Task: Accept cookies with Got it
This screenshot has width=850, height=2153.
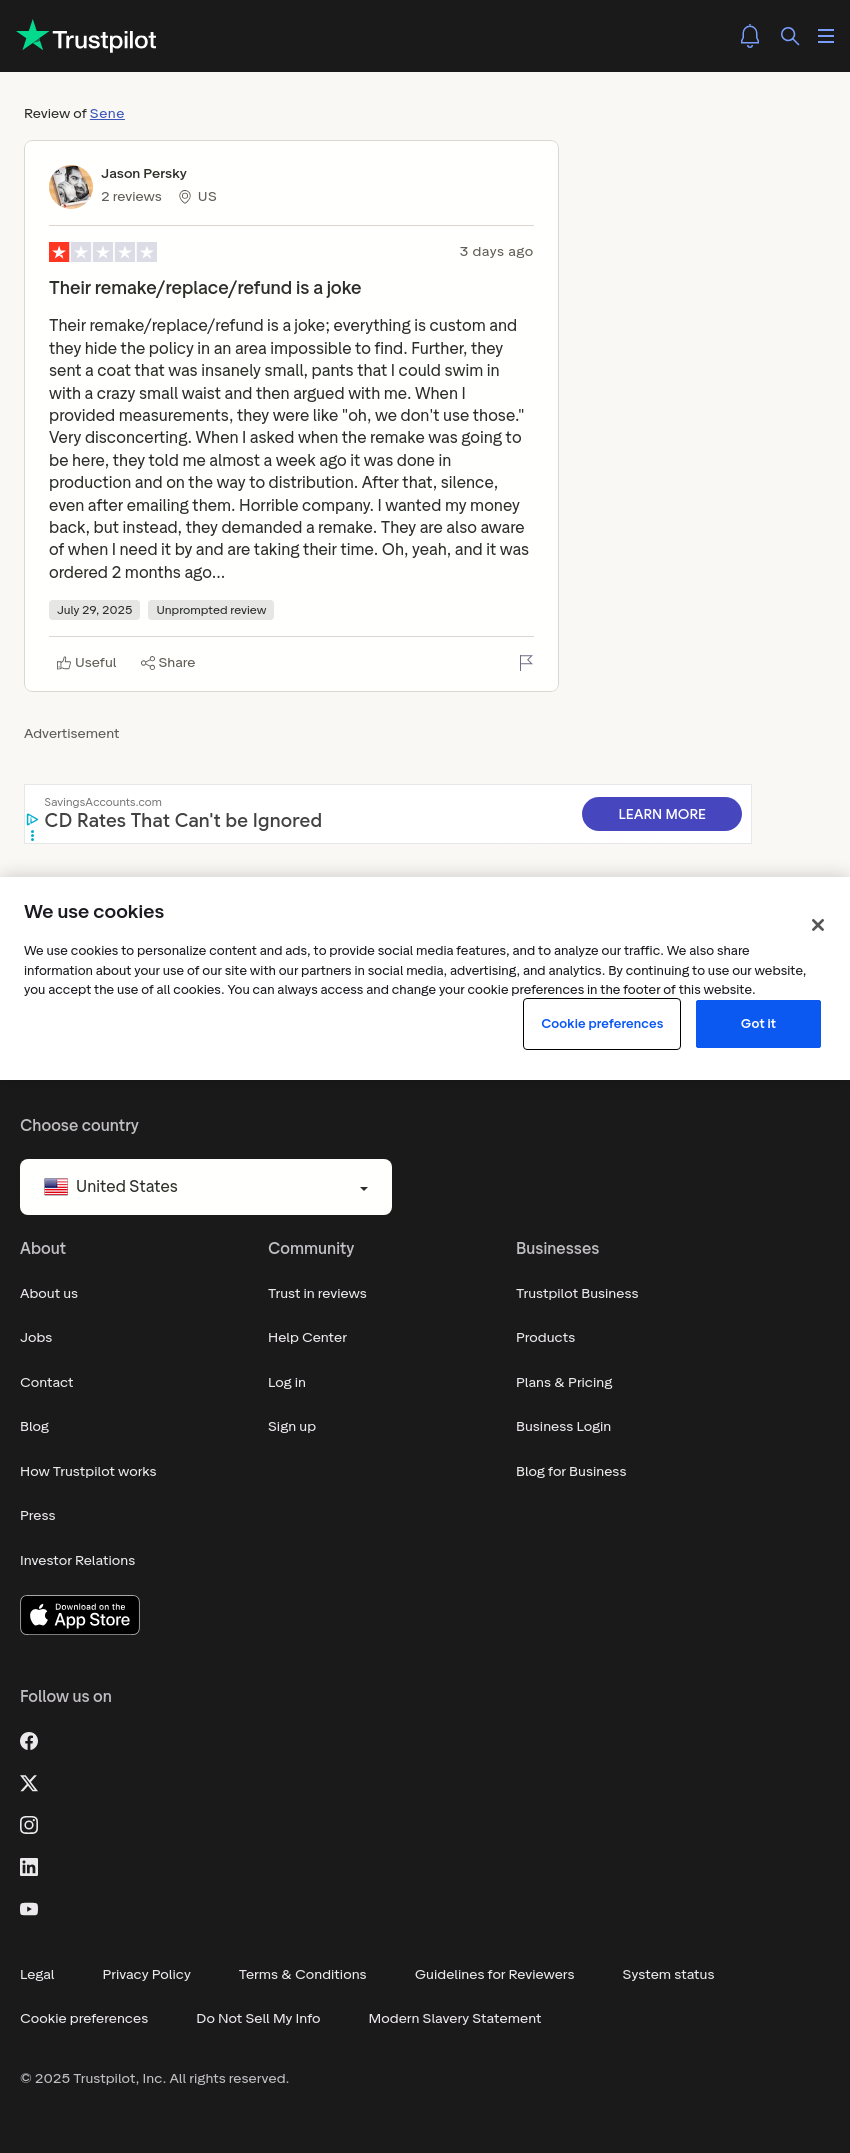Action: coord(758,1024)
